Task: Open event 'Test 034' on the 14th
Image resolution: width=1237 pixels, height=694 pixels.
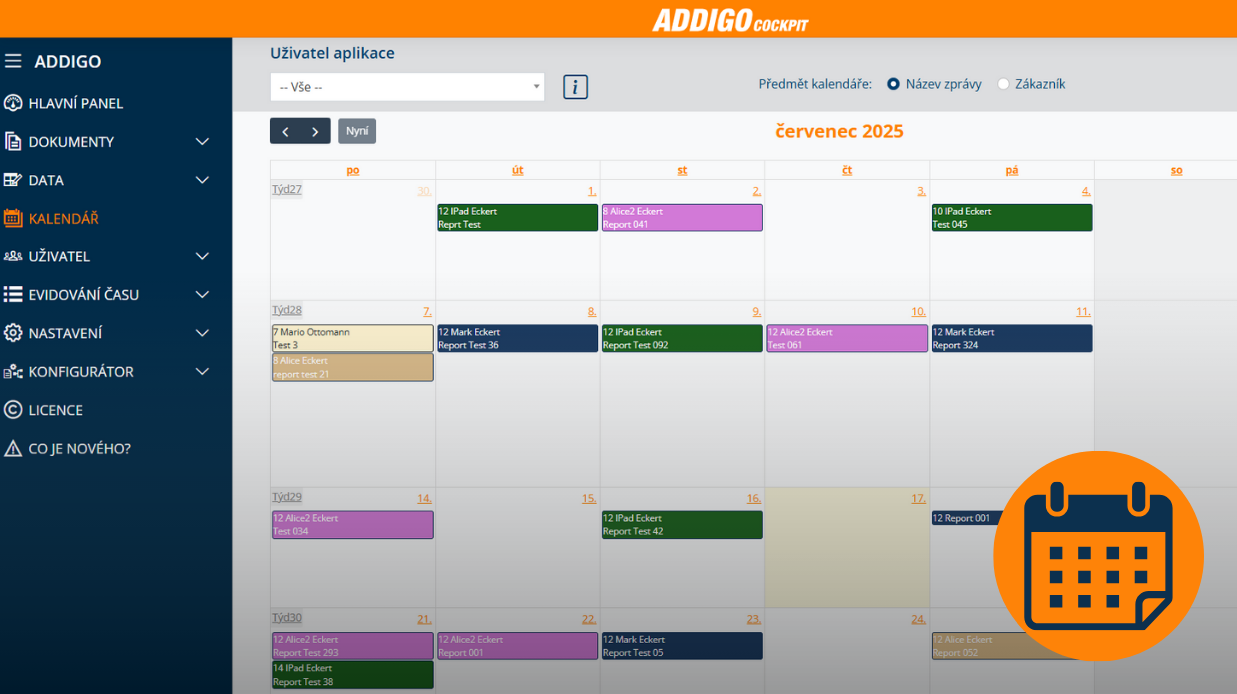Action: click(x=353, y=525)
